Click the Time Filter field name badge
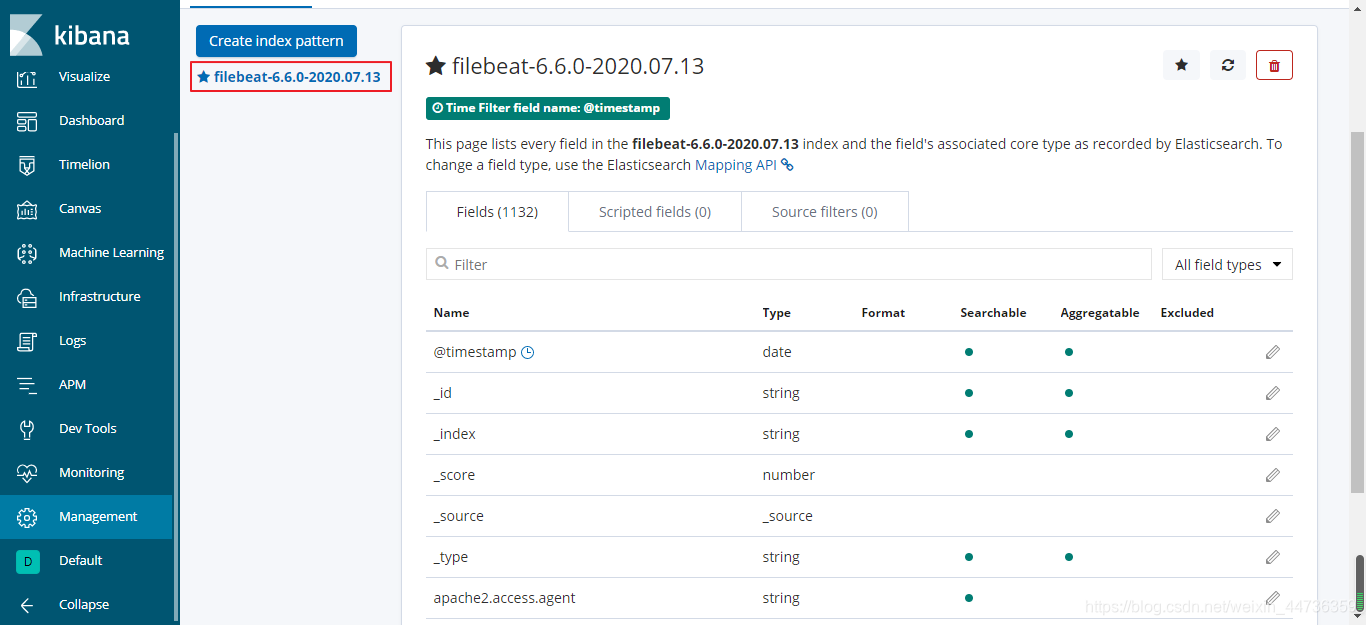This screenshot has height=625, width=1366. point(548,108)
